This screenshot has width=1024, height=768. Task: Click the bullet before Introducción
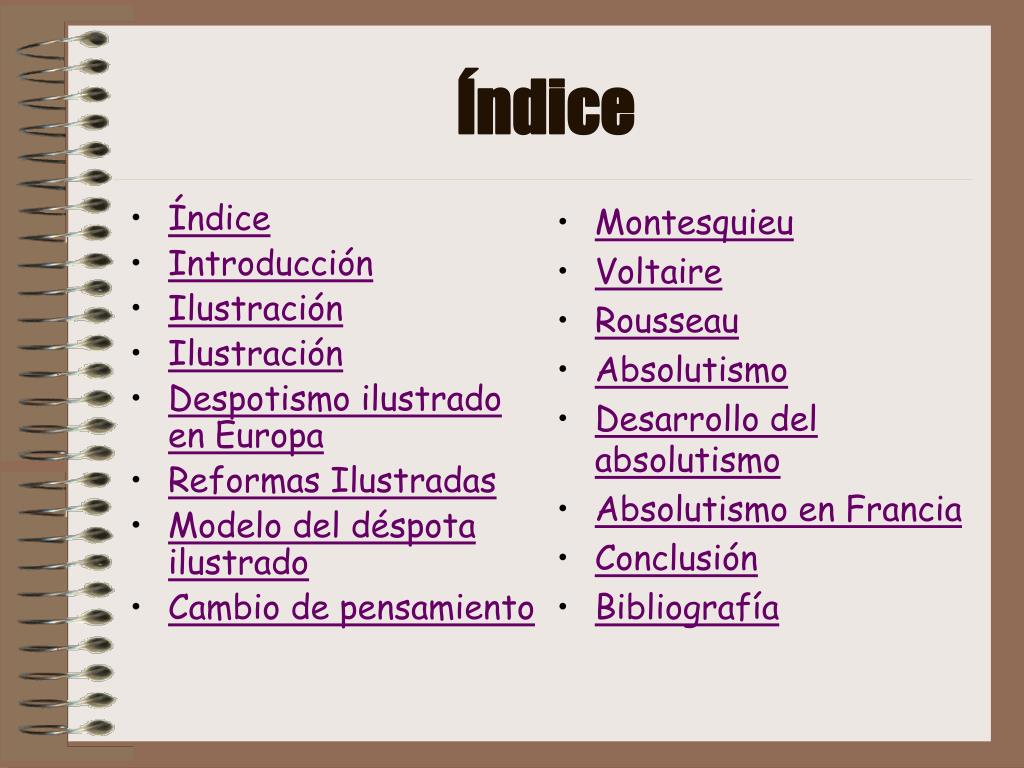click(x=136, y=263)
